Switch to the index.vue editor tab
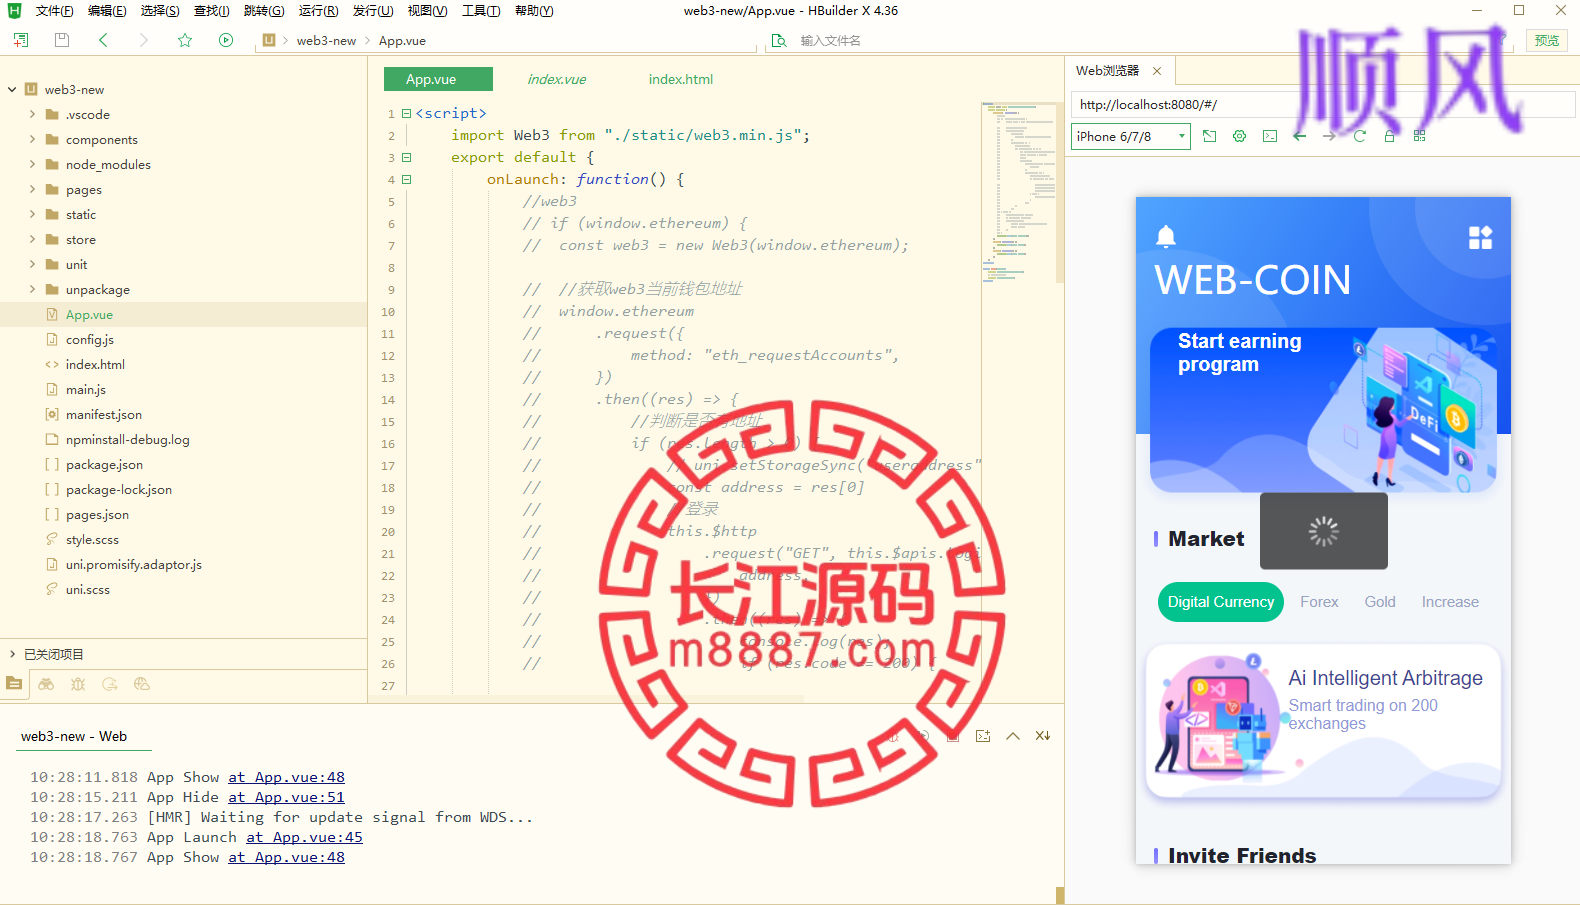1580x905 pixels. (x=557, y=79)
